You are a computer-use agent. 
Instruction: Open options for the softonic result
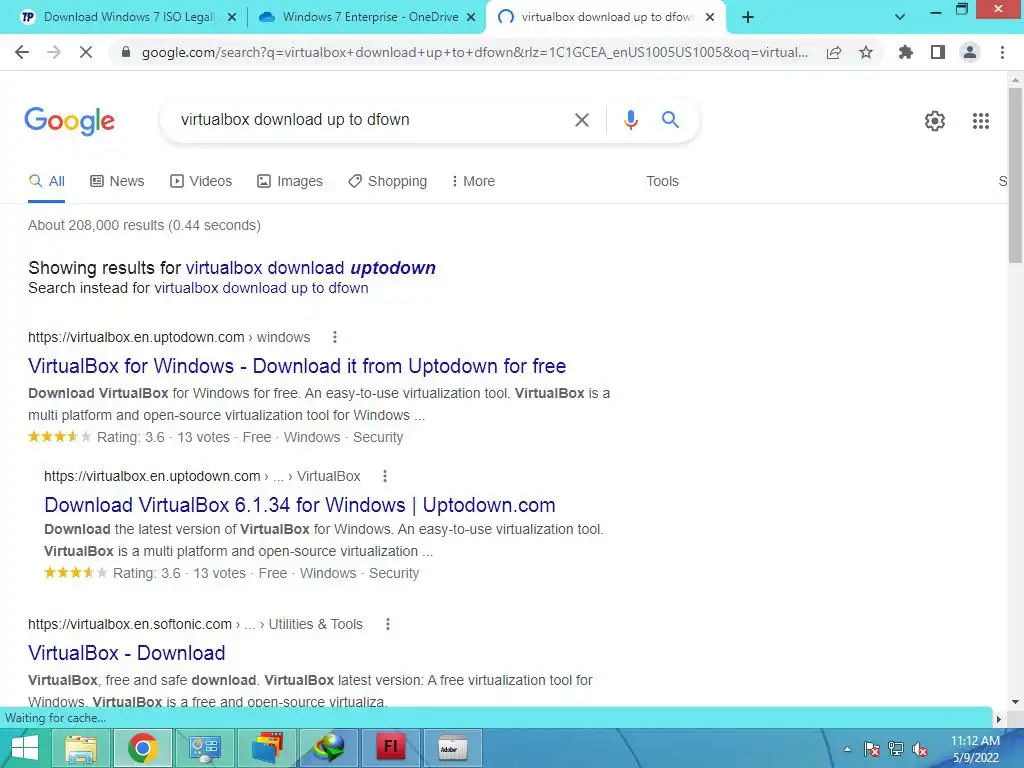click(x=388, y=624)
